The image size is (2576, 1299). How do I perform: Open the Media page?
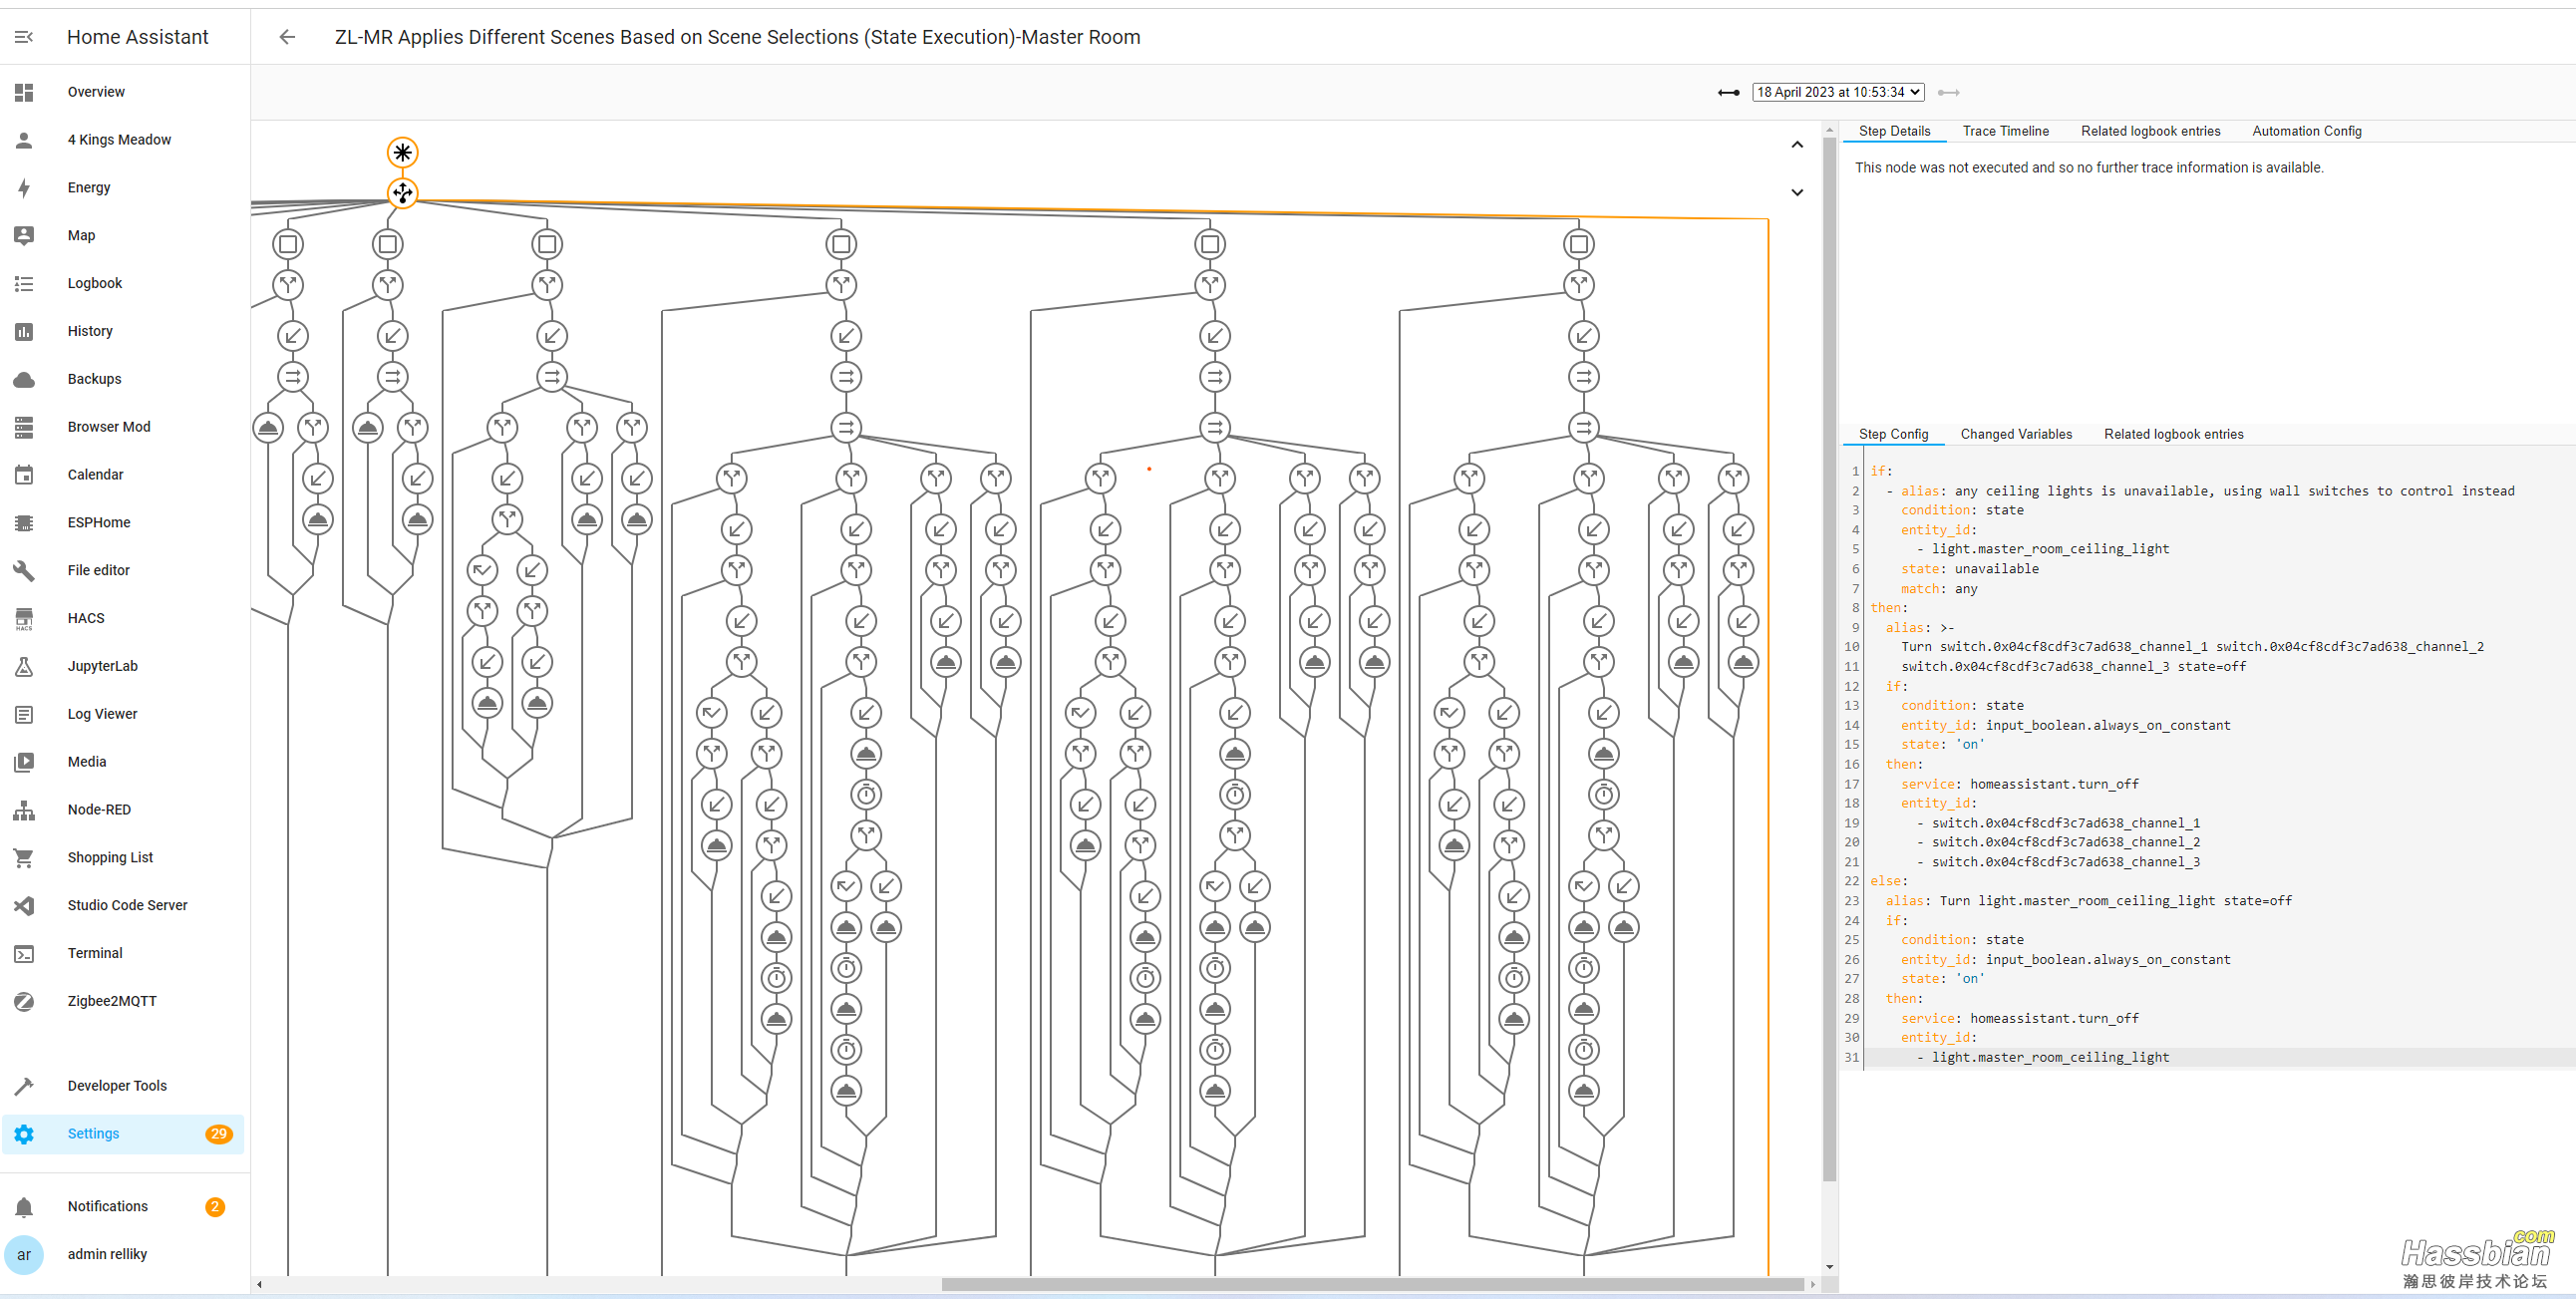[123, 762]
